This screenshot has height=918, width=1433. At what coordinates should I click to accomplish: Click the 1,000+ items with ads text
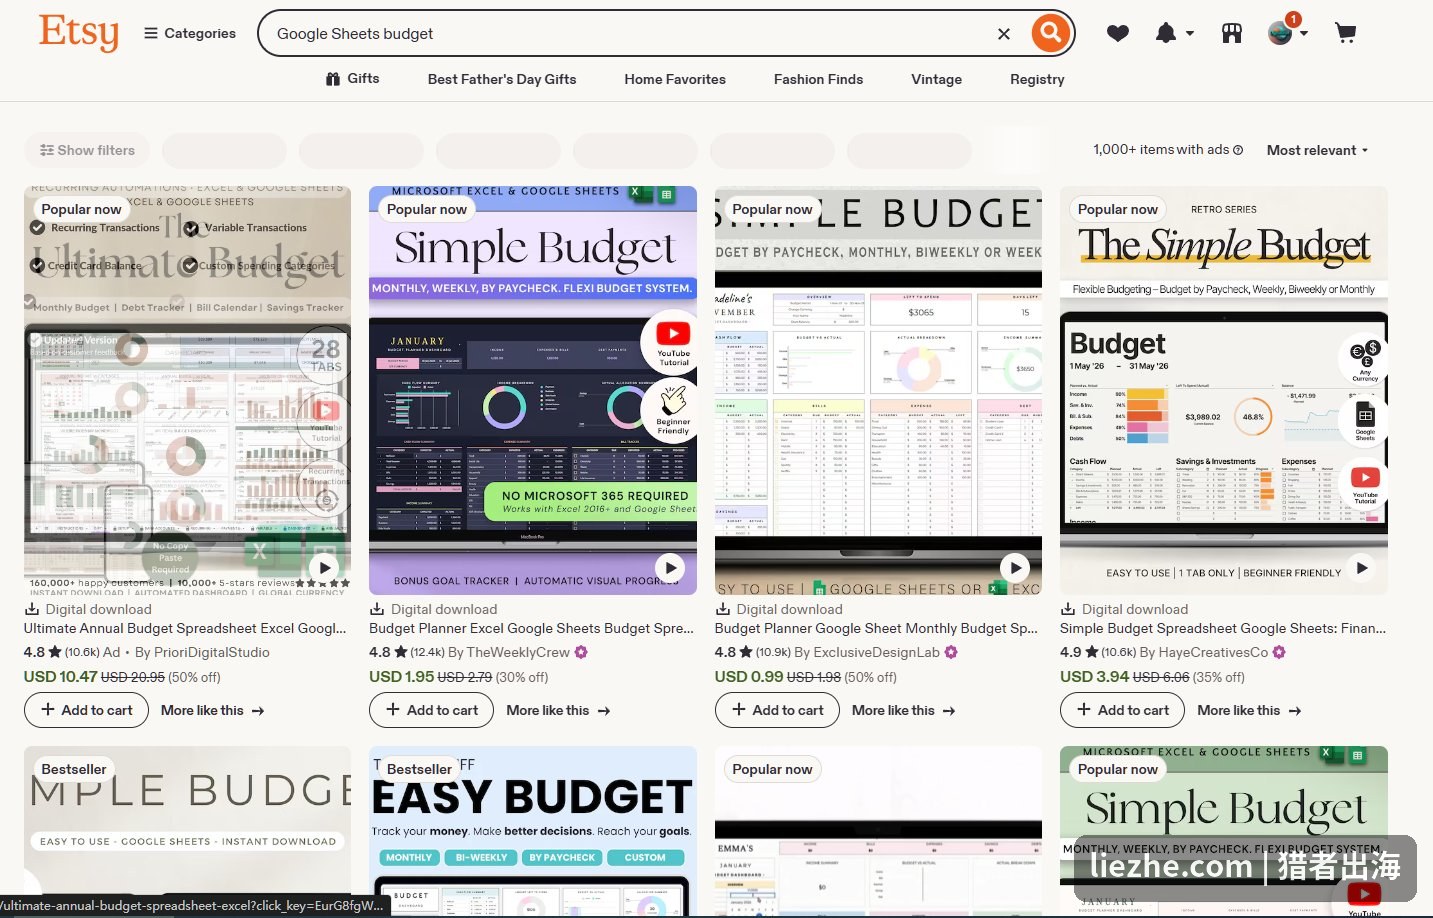[x=1160, y=150]
